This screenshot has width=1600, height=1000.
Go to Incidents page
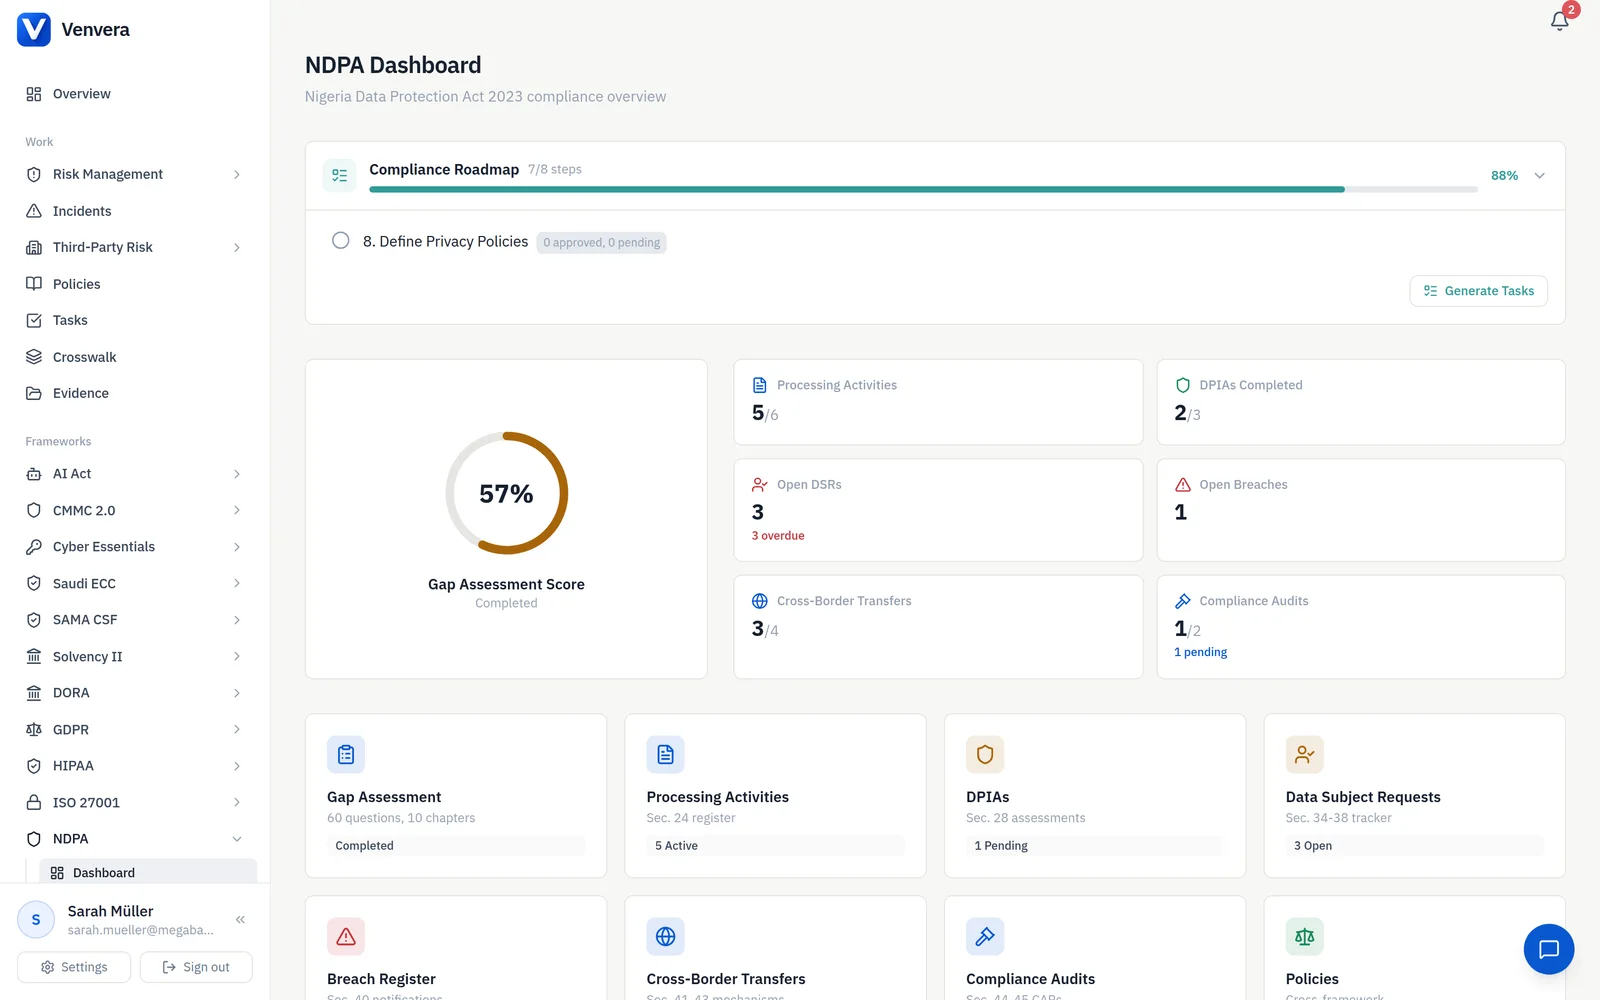pos(135,211)
